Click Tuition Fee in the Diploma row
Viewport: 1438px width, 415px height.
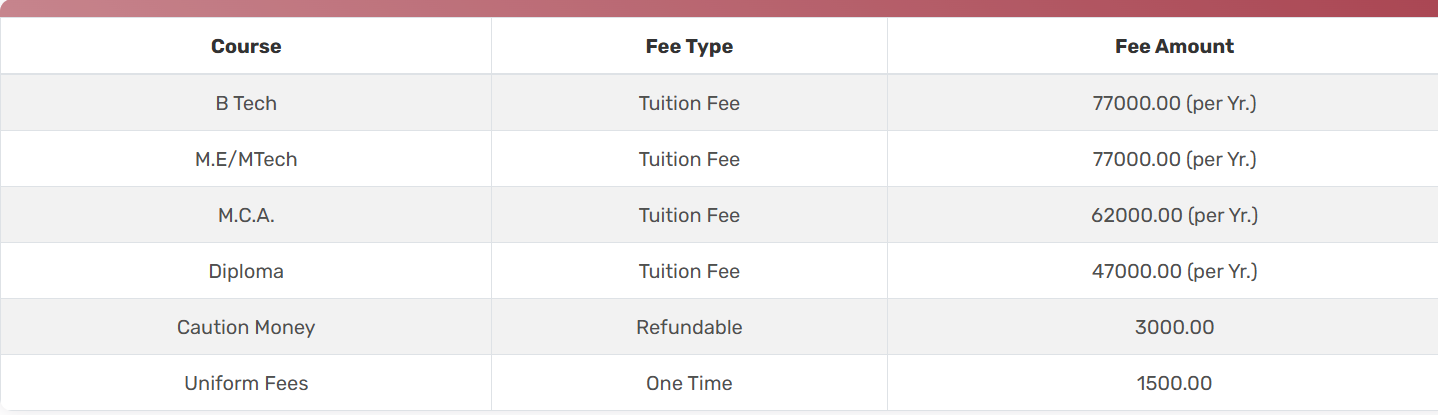point(689,271)
